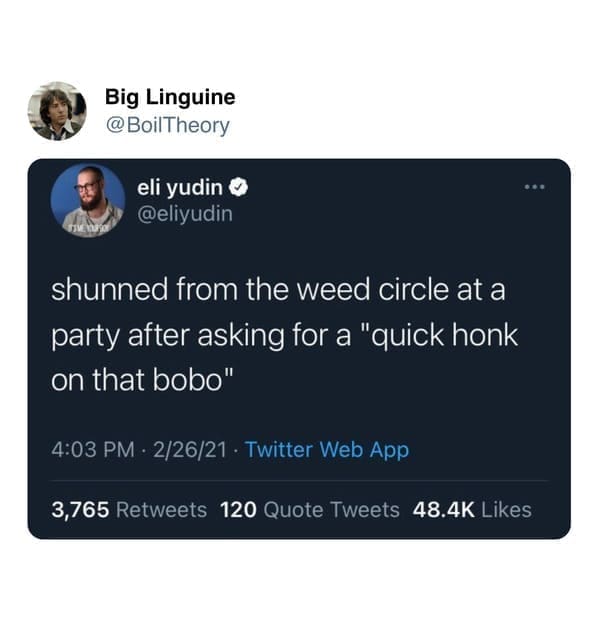Click the tweet text about the weed circle
Viewport: 599px width, 621px height.
284,335
